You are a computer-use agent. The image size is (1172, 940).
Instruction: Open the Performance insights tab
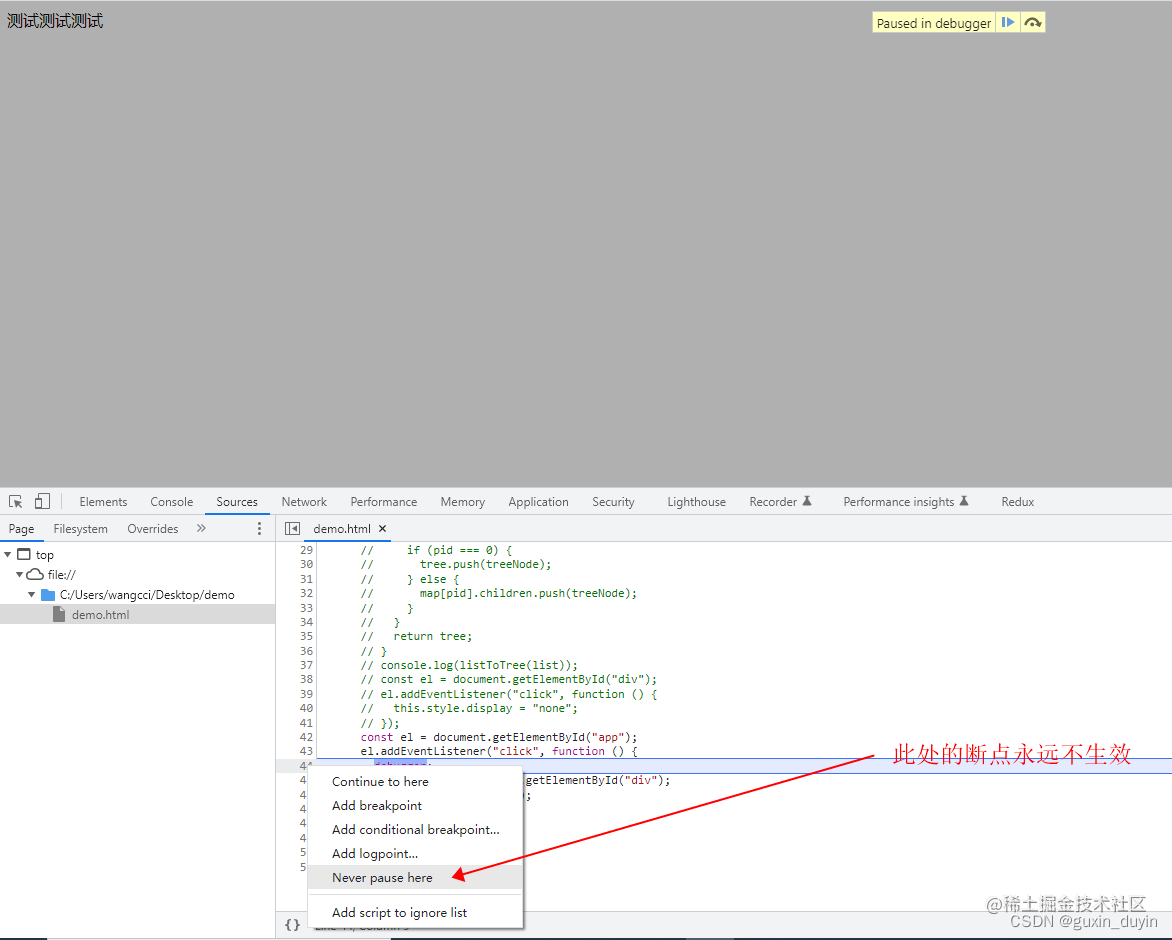[898, 501]
